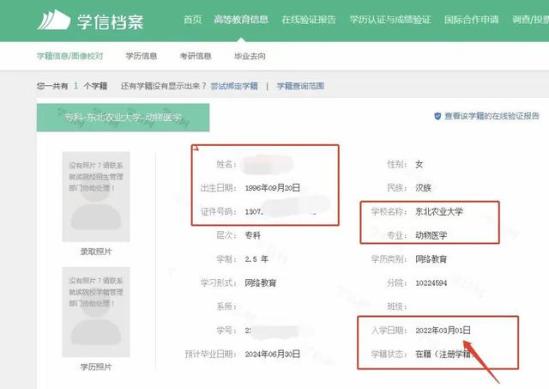Click 查看该学籍的在线验证报告 link
The width and height of the screenshot is (549, 389).
click(492, 116)
